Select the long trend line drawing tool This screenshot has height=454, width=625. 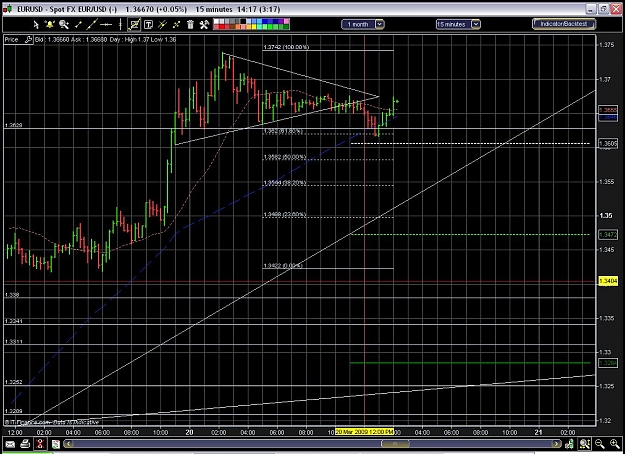(x=92, y=25)
